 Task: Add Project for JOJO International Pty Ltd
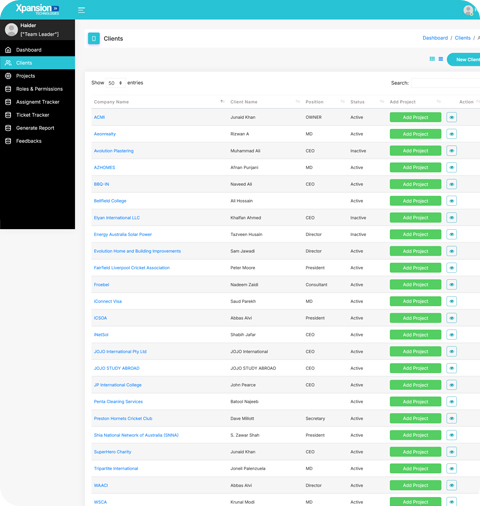[415, 352]
